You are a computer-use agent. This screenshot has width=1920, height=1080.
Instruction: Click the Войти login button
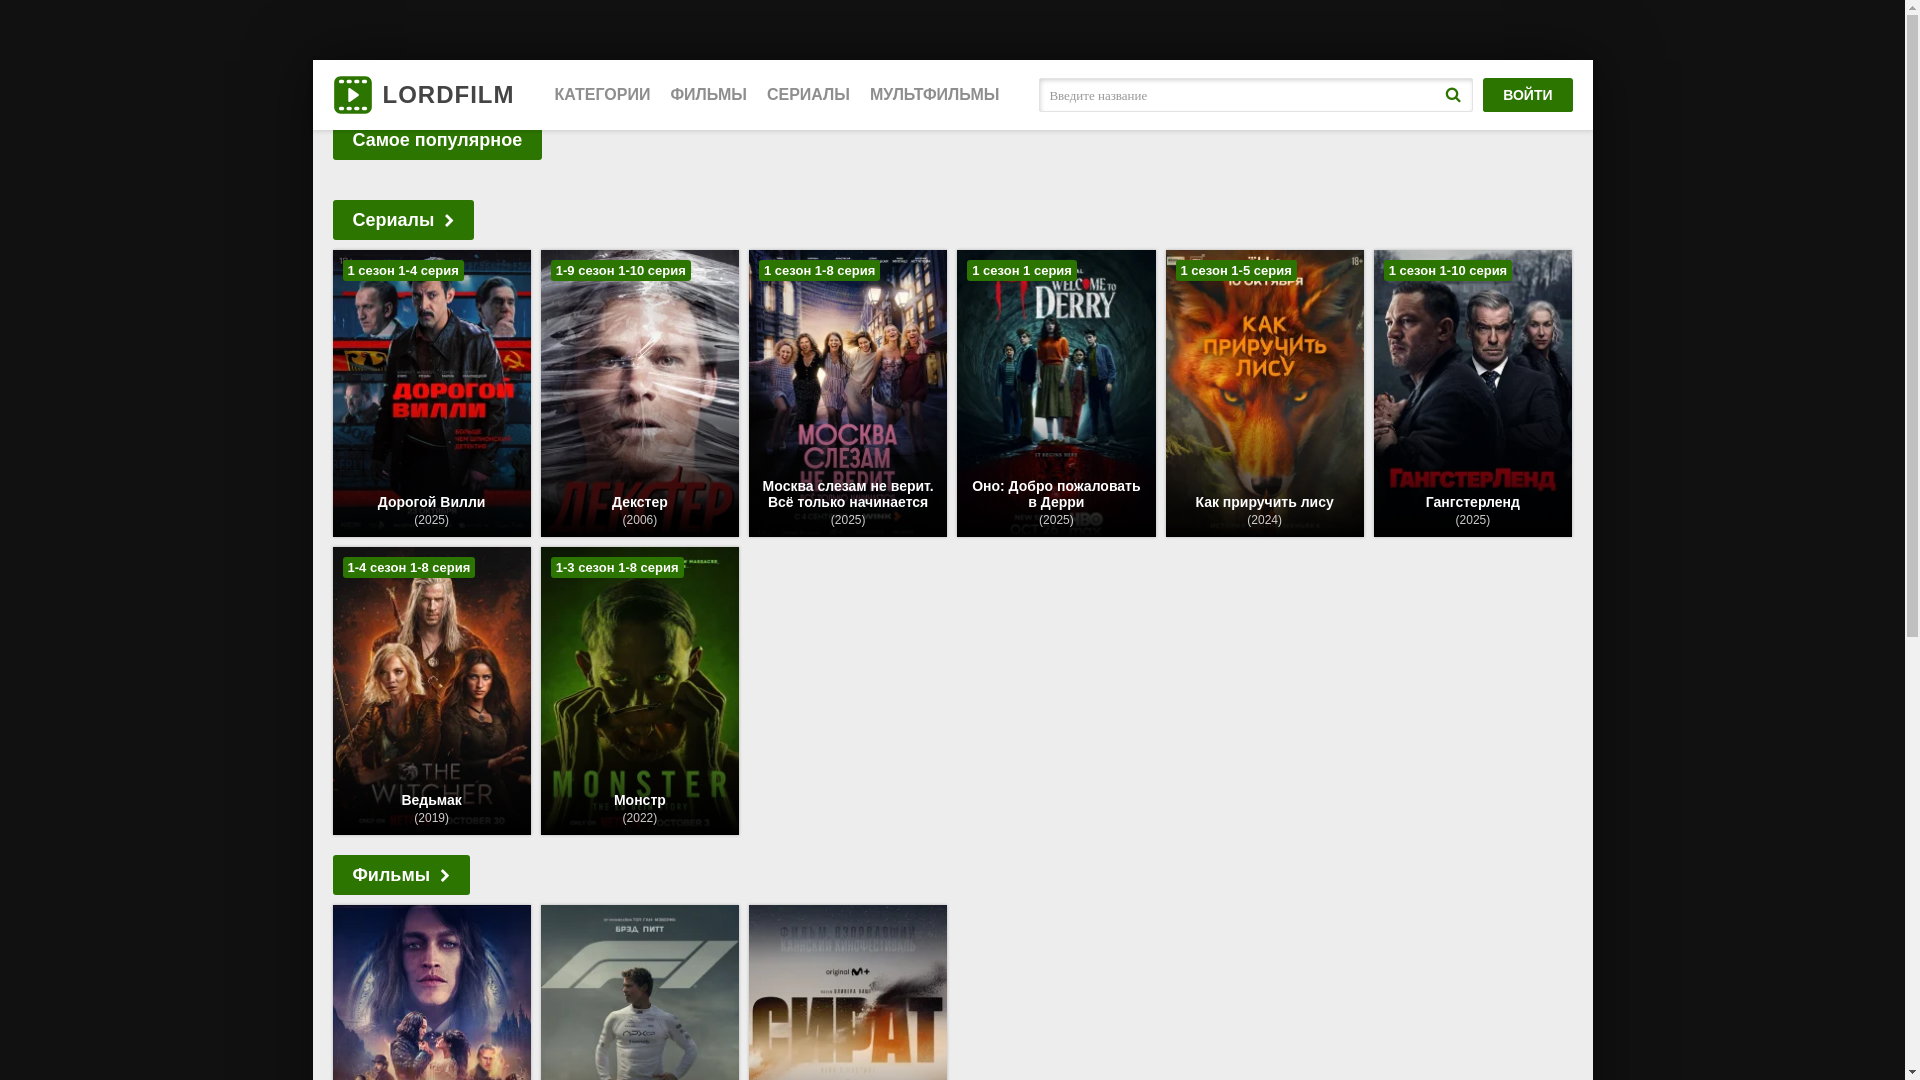tap(1527, 95)
